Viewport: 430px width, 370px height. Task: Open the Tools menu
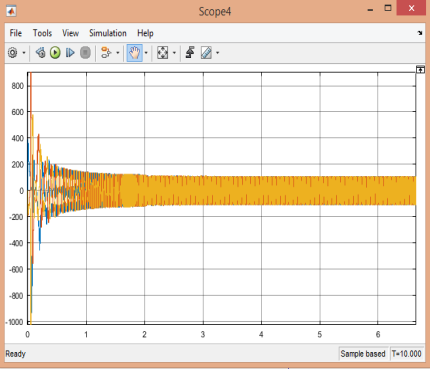click(42, 33)
